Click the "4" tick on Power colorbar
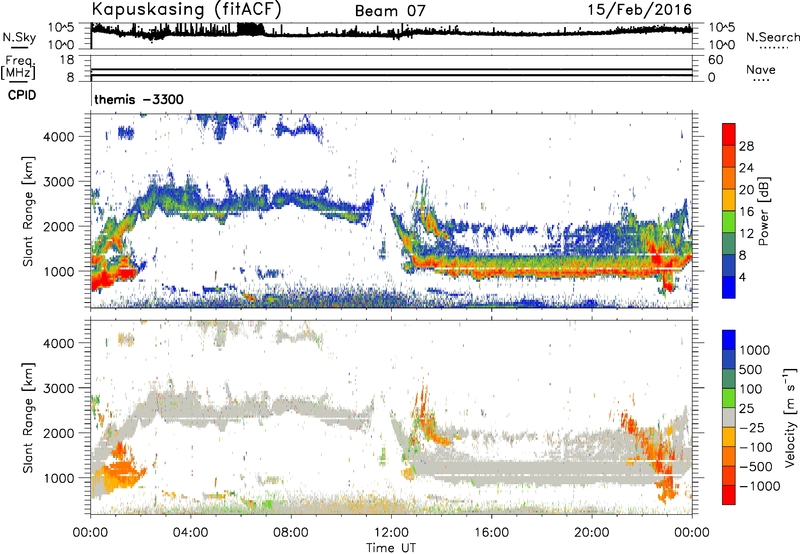The width and height of the screenshot is (800, 554). click(742, 278)
